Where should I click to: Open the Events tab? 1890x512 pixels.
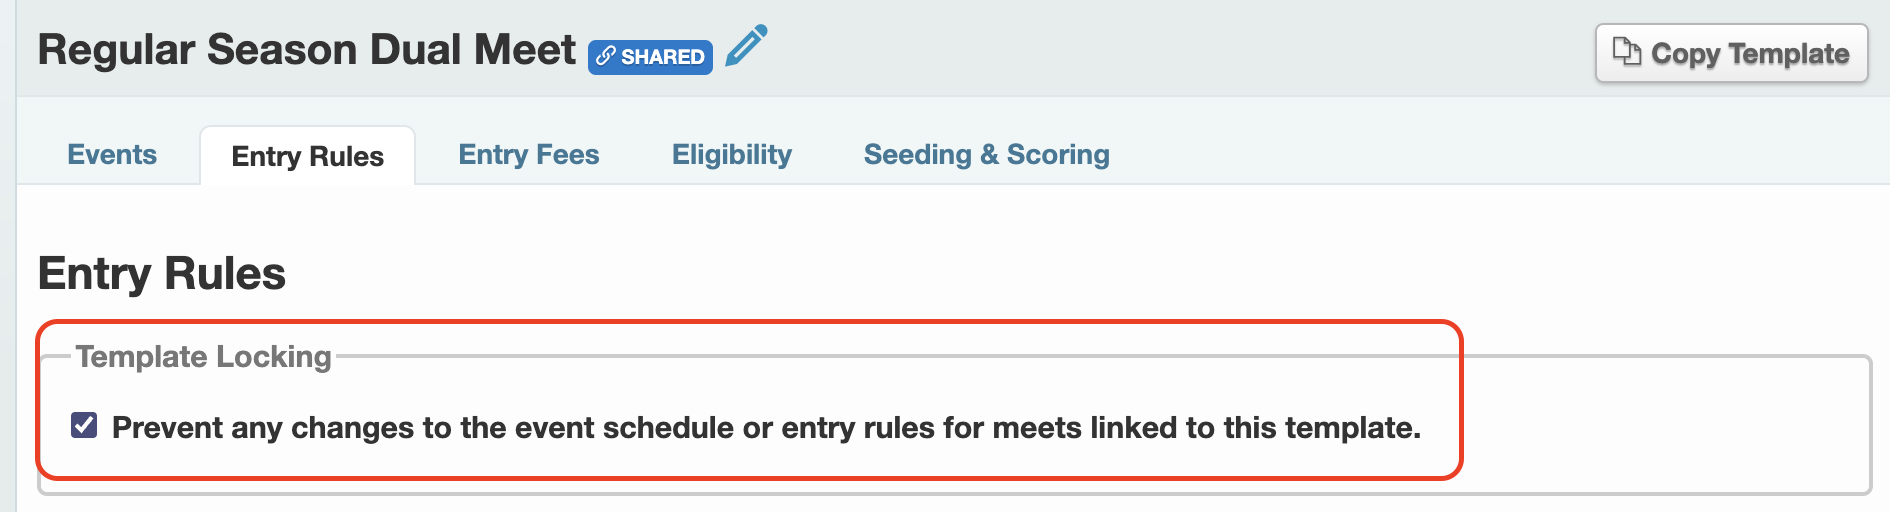[x=112, y=155]
